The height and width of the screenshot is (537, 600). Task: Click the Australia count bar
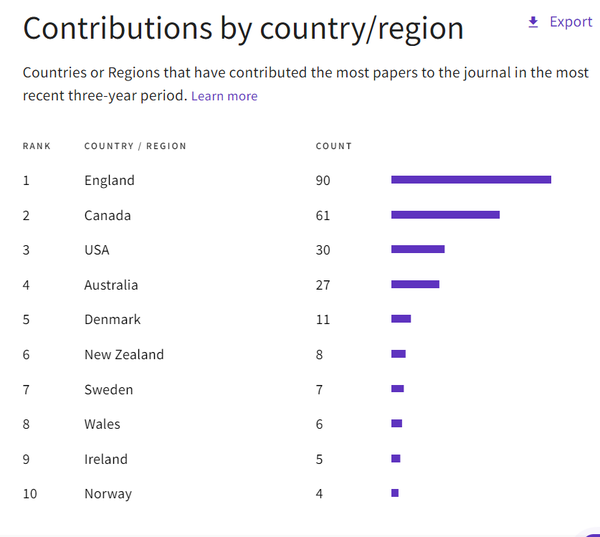tap(415, 284)
